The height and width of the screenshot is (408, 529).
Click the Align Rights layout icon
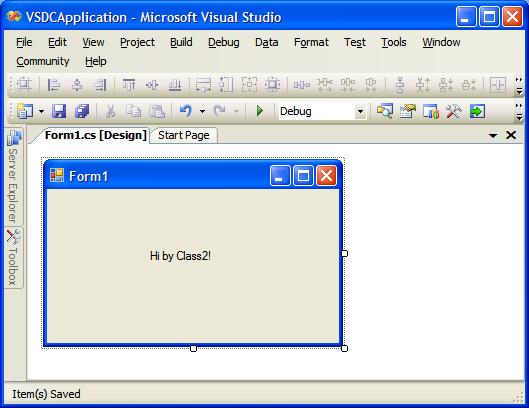coord(100,84)
